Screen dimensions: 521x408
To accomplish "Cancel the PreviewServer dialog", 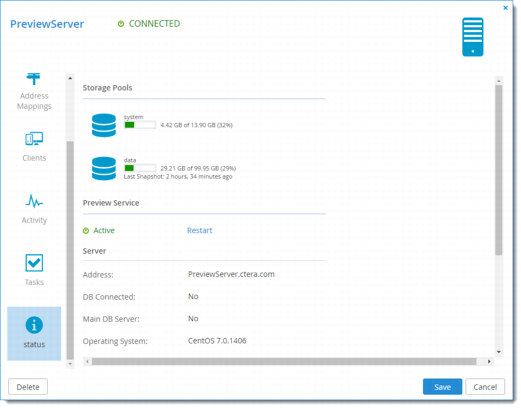I will pos(485,387).
